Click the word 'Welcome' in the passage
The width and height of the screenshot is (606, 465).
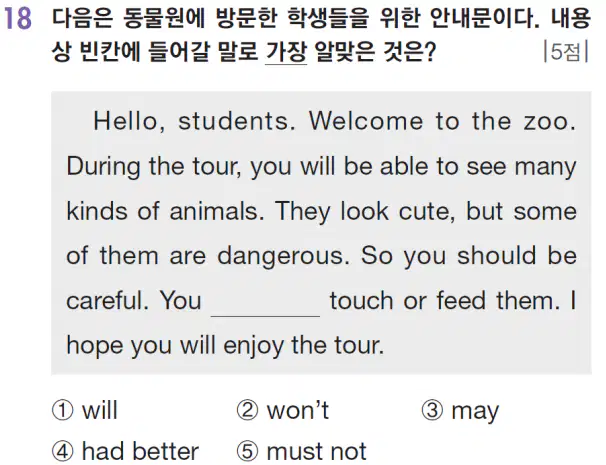point(366,121)
